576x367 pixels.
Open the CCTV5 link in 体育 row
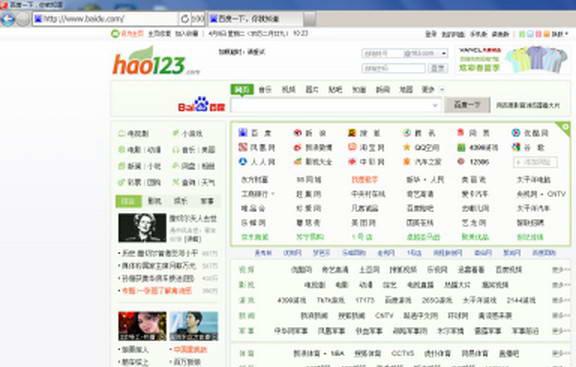(x=403, y=354)
